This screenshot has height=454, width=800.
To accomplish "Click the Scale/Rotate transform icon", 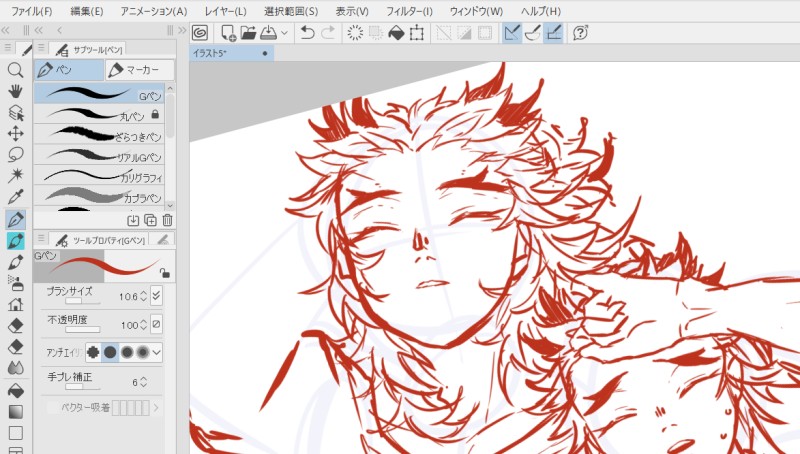I will pyautogui.click(x=417, y=33).
